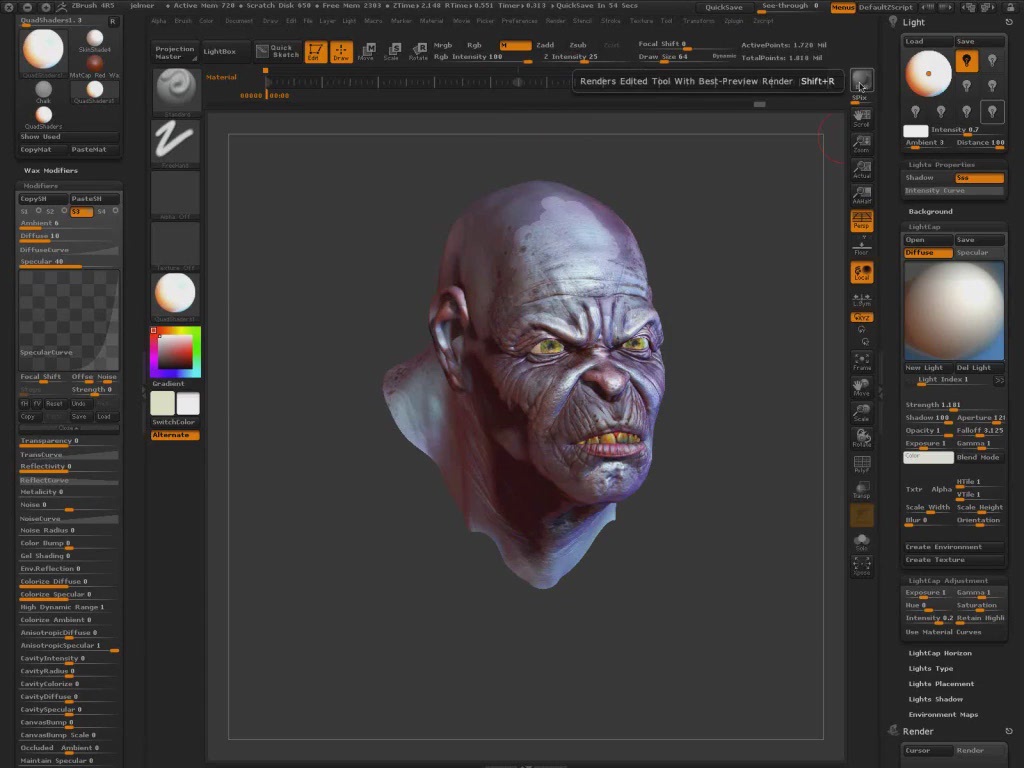Expand the Lights Type section

pos(931,668)
